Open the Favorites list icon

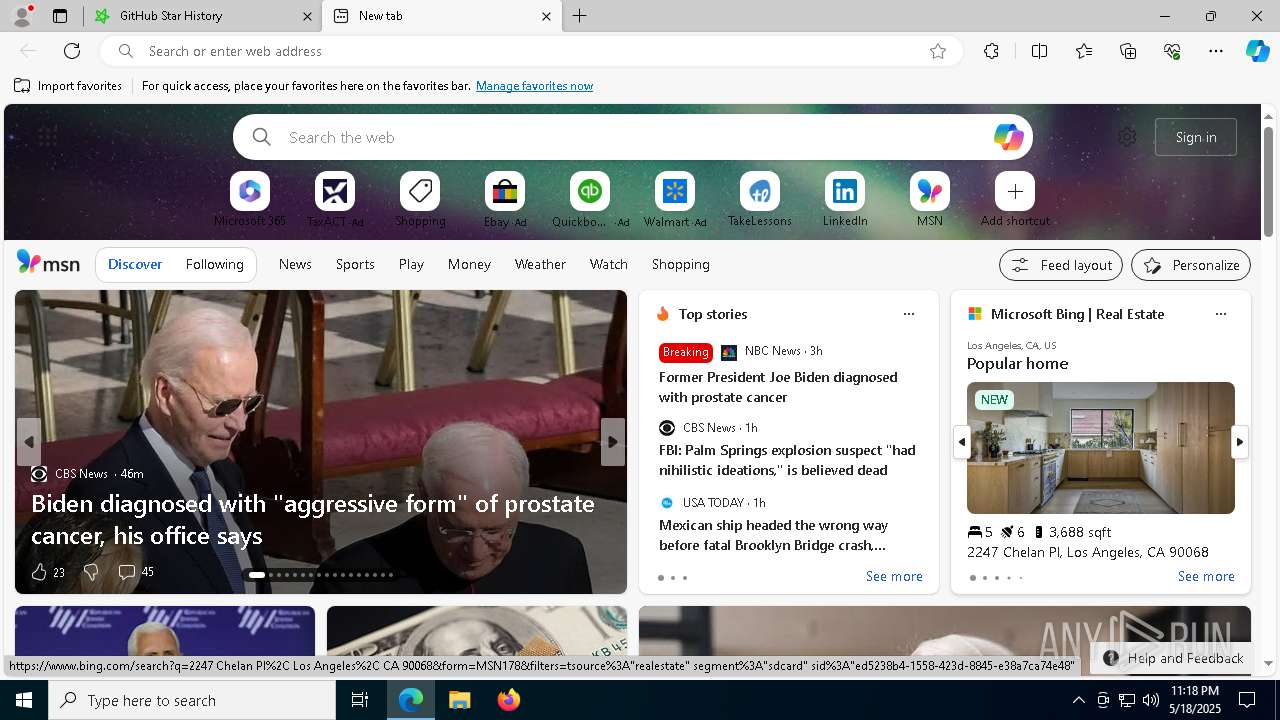1084,51
